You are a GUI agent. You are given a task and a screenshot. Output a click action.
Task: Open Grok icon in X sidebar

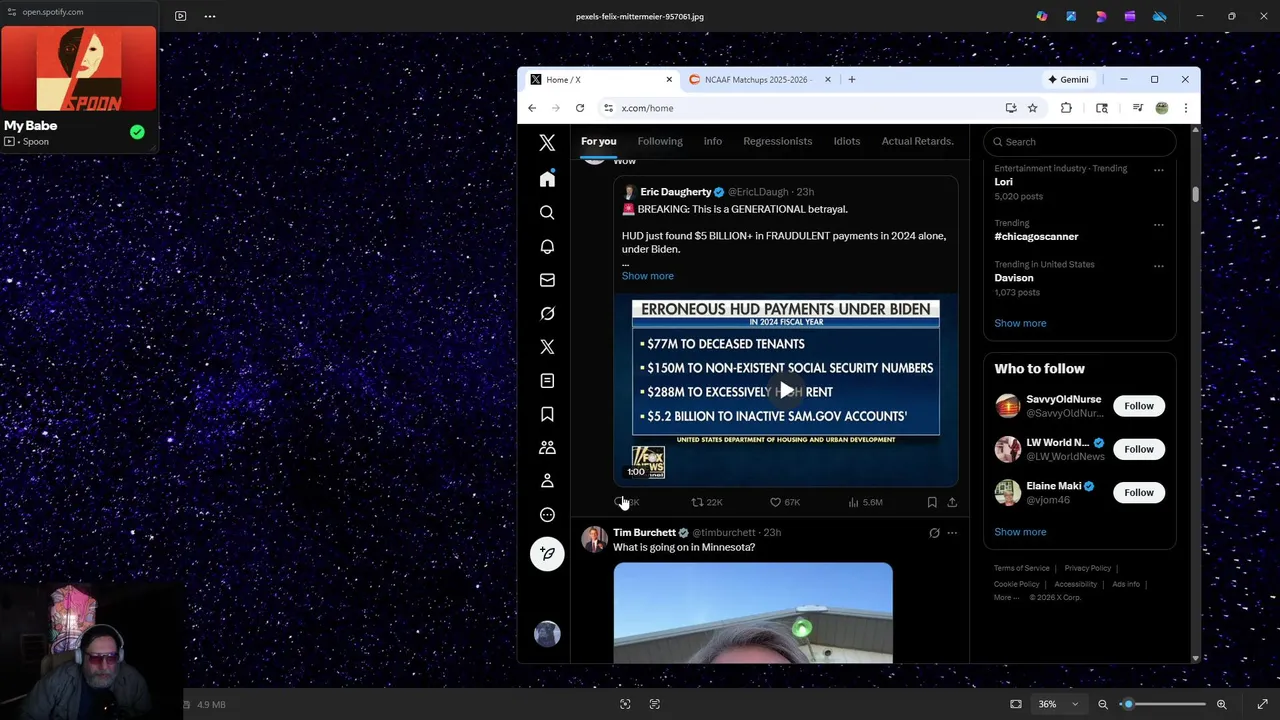coord(547,313)
